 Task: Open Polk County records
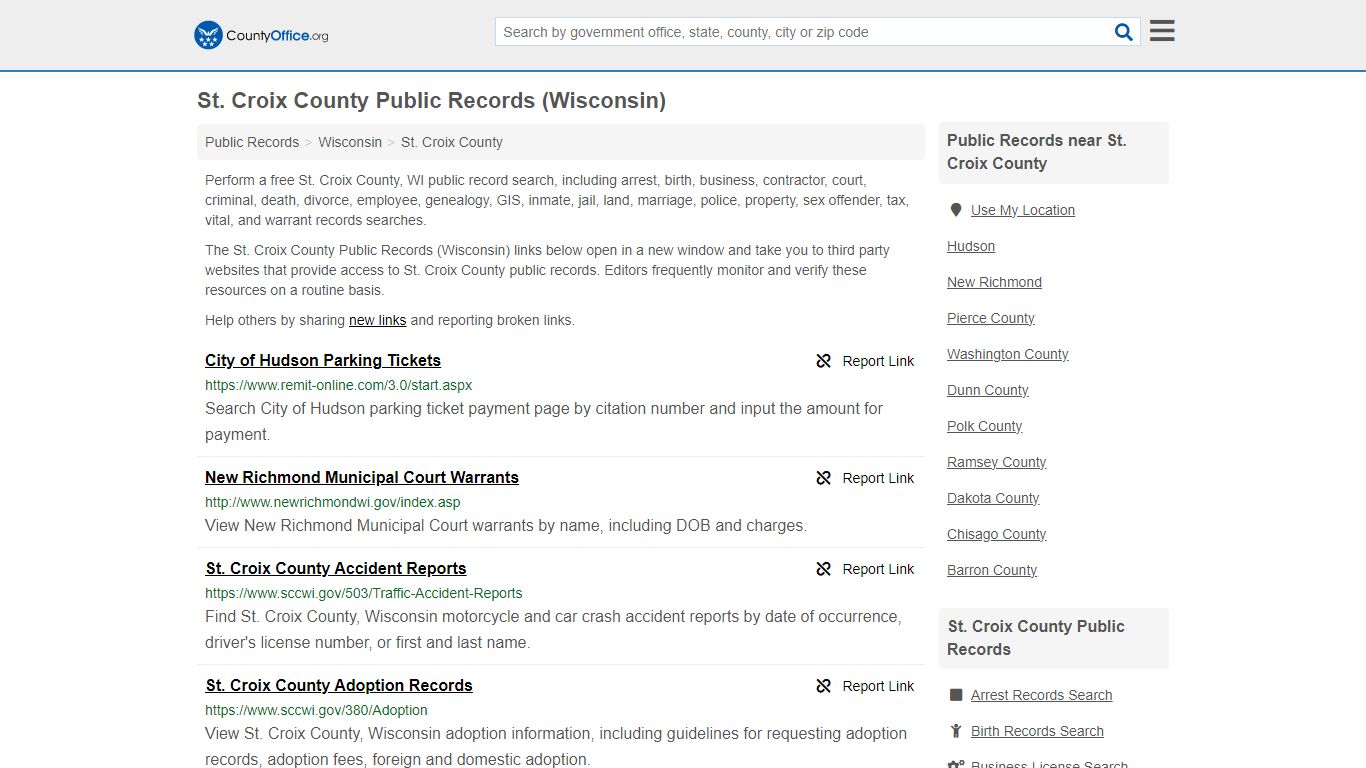coord(985,426)
